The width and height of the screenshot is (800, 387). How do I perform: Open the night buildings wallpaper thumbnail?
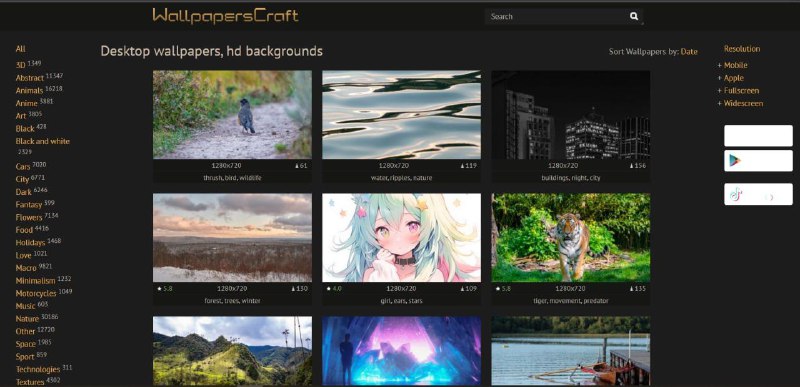(570, 115)
